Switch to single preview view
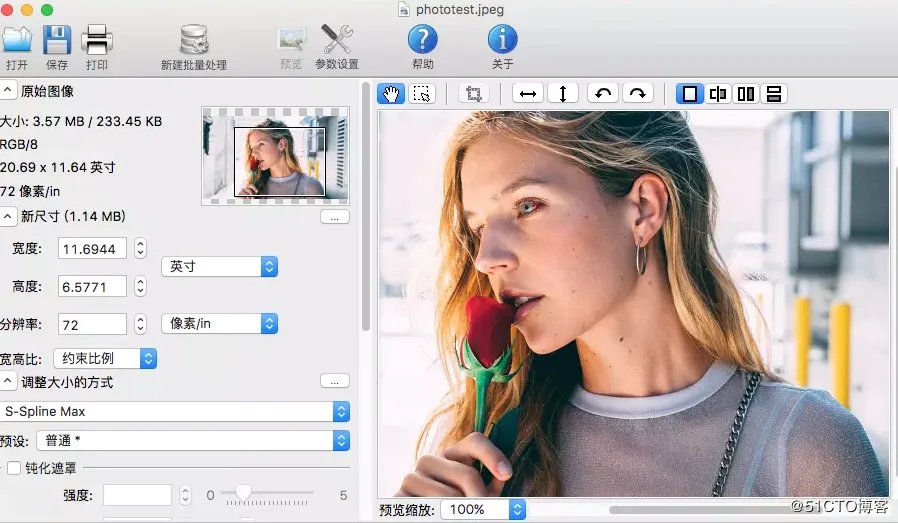 [x=690, y=93]
